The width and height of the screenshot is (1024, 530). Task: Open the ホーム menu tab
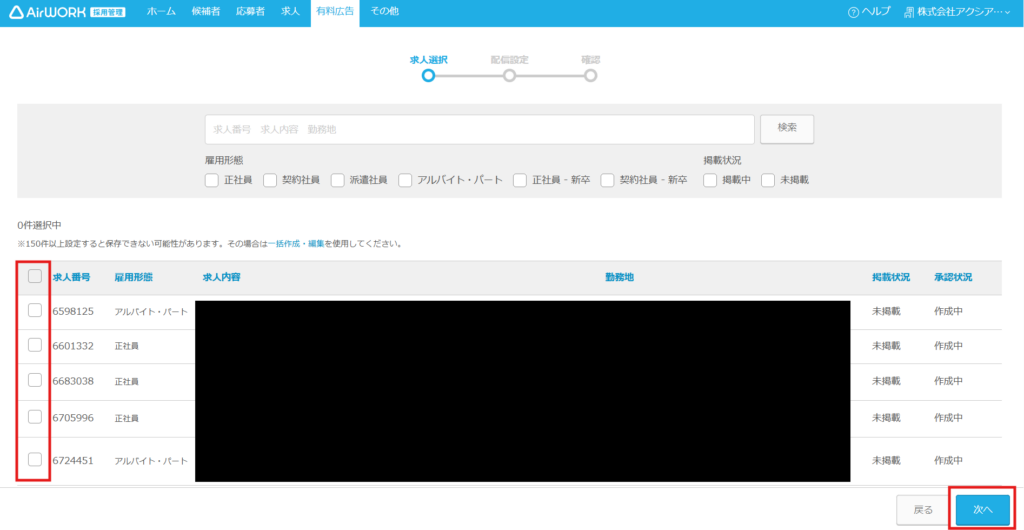pos(161,11)
